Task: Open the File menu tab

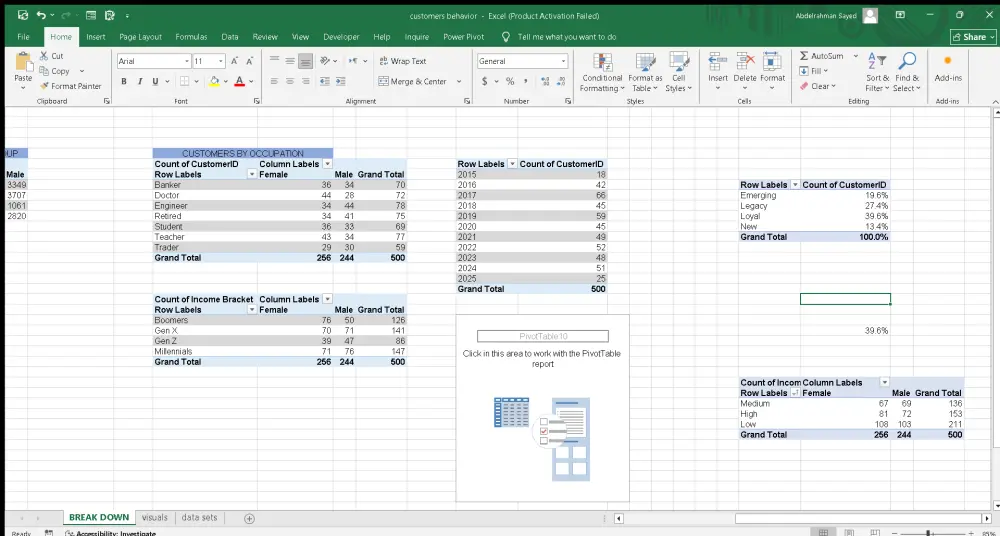Action: [x=24, y=37]
